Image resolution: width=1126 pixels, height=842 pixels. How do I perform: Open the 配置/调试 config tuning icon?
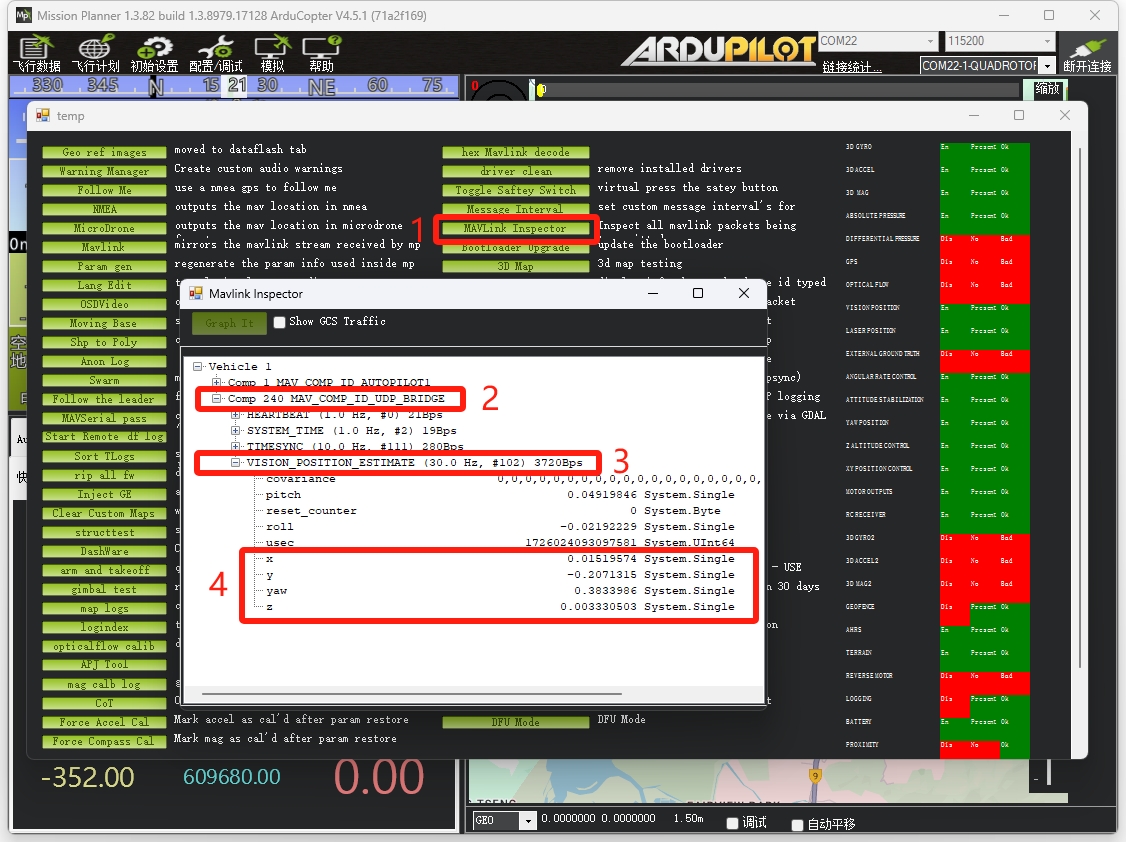coord(215,54)
